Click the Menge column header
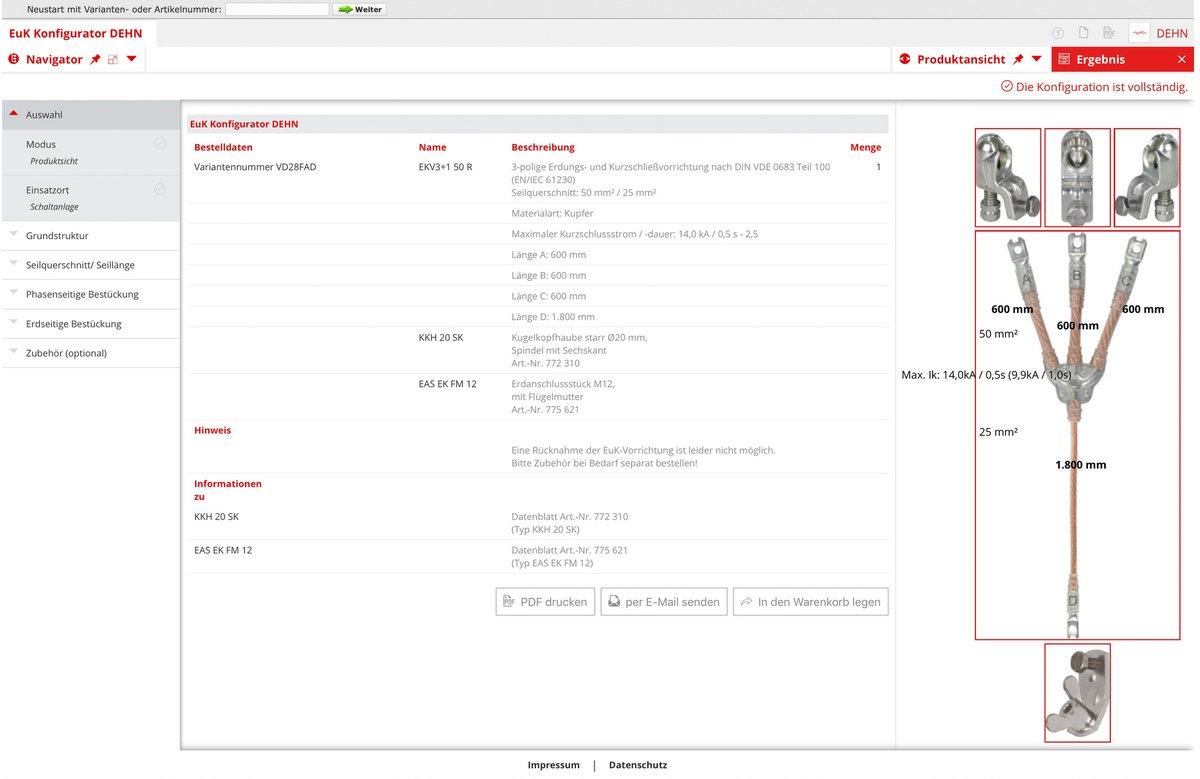 pyautogui.click(x=865, y=147)
